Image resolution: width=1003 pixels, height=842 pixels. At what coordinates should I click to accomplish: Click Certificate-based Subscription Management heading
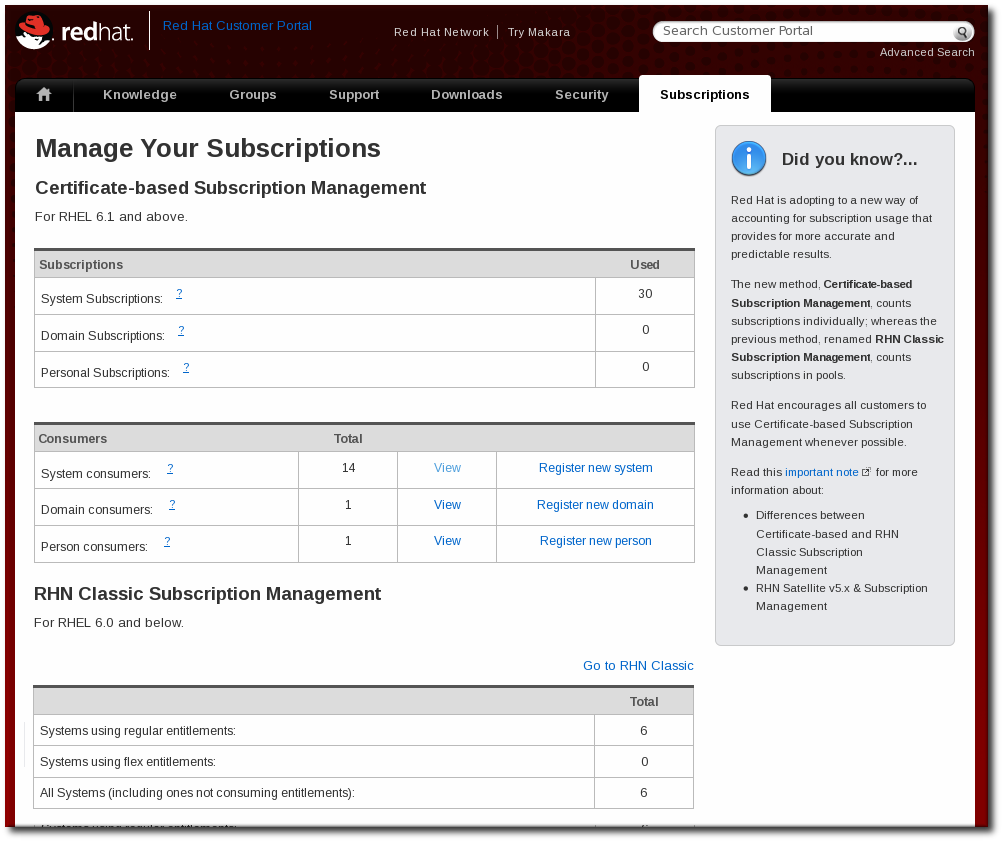(x=230, y=188)
